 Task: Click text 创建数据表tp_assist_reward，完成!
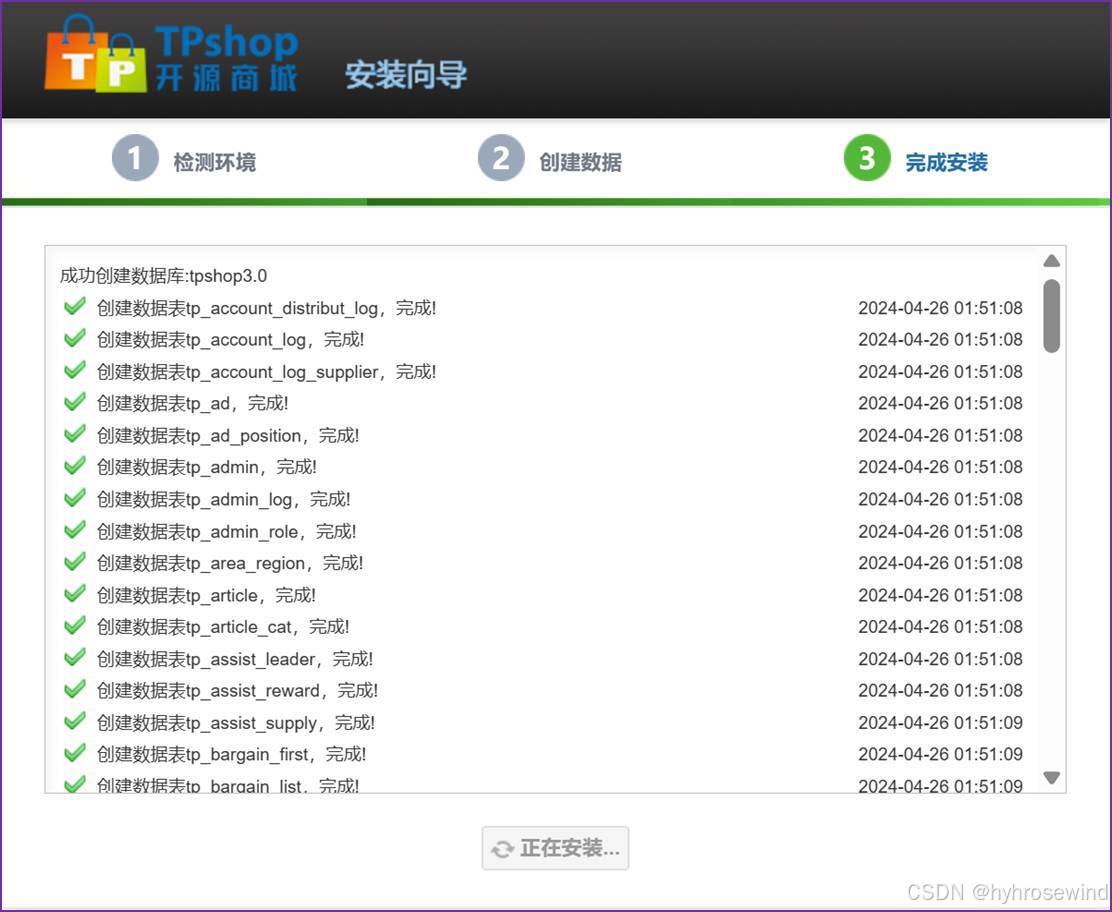coord(238,691)
